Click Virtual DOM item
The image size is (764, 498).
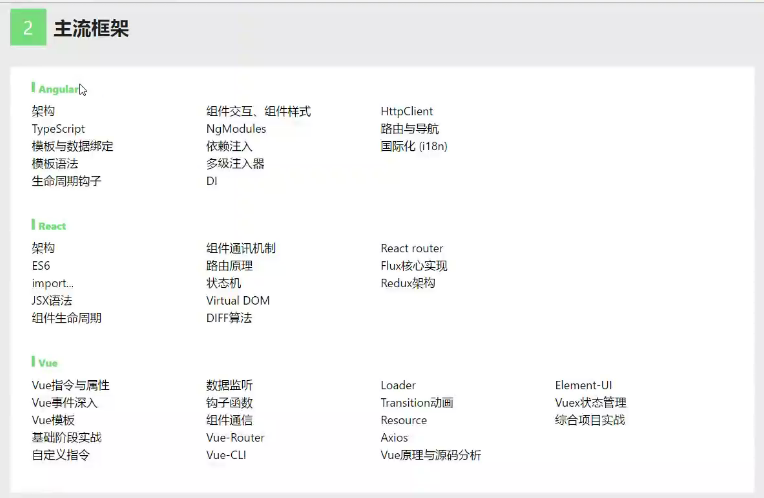pyautogui.click(x=238, y=301)
